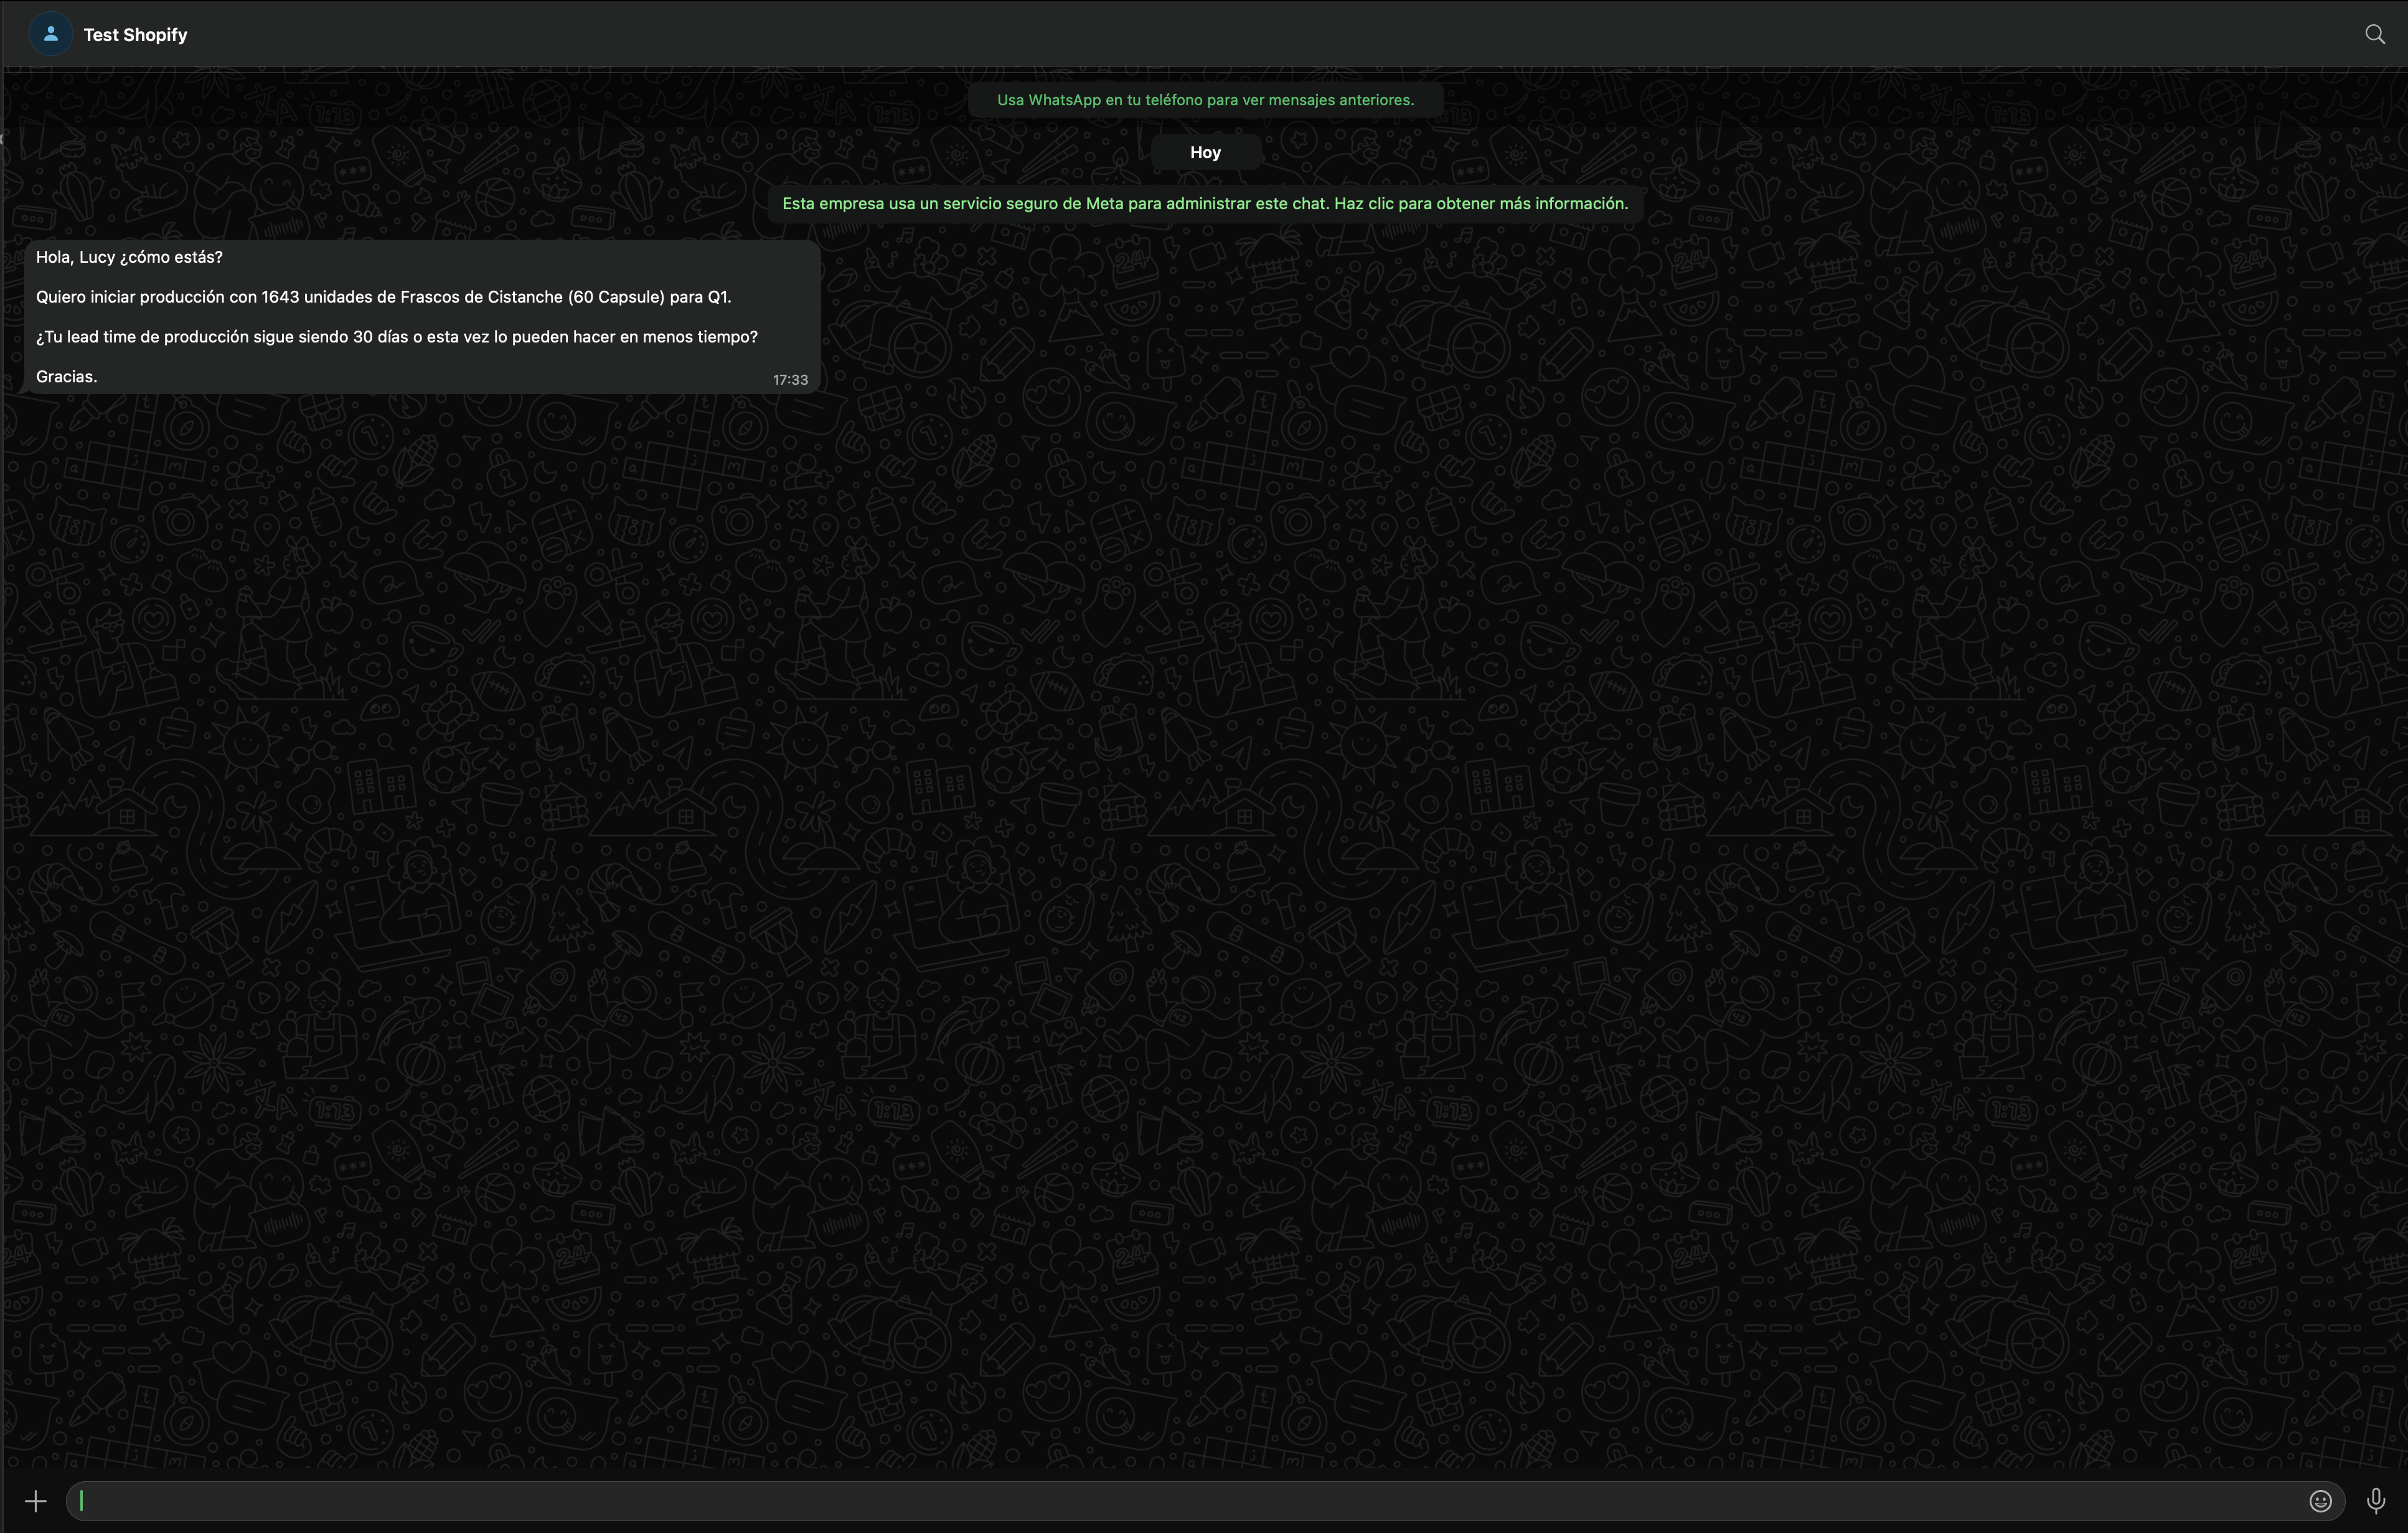Open Test Shopify contact info from name
Viewport: 2408px width, 1533px height.
click(135, 35)
